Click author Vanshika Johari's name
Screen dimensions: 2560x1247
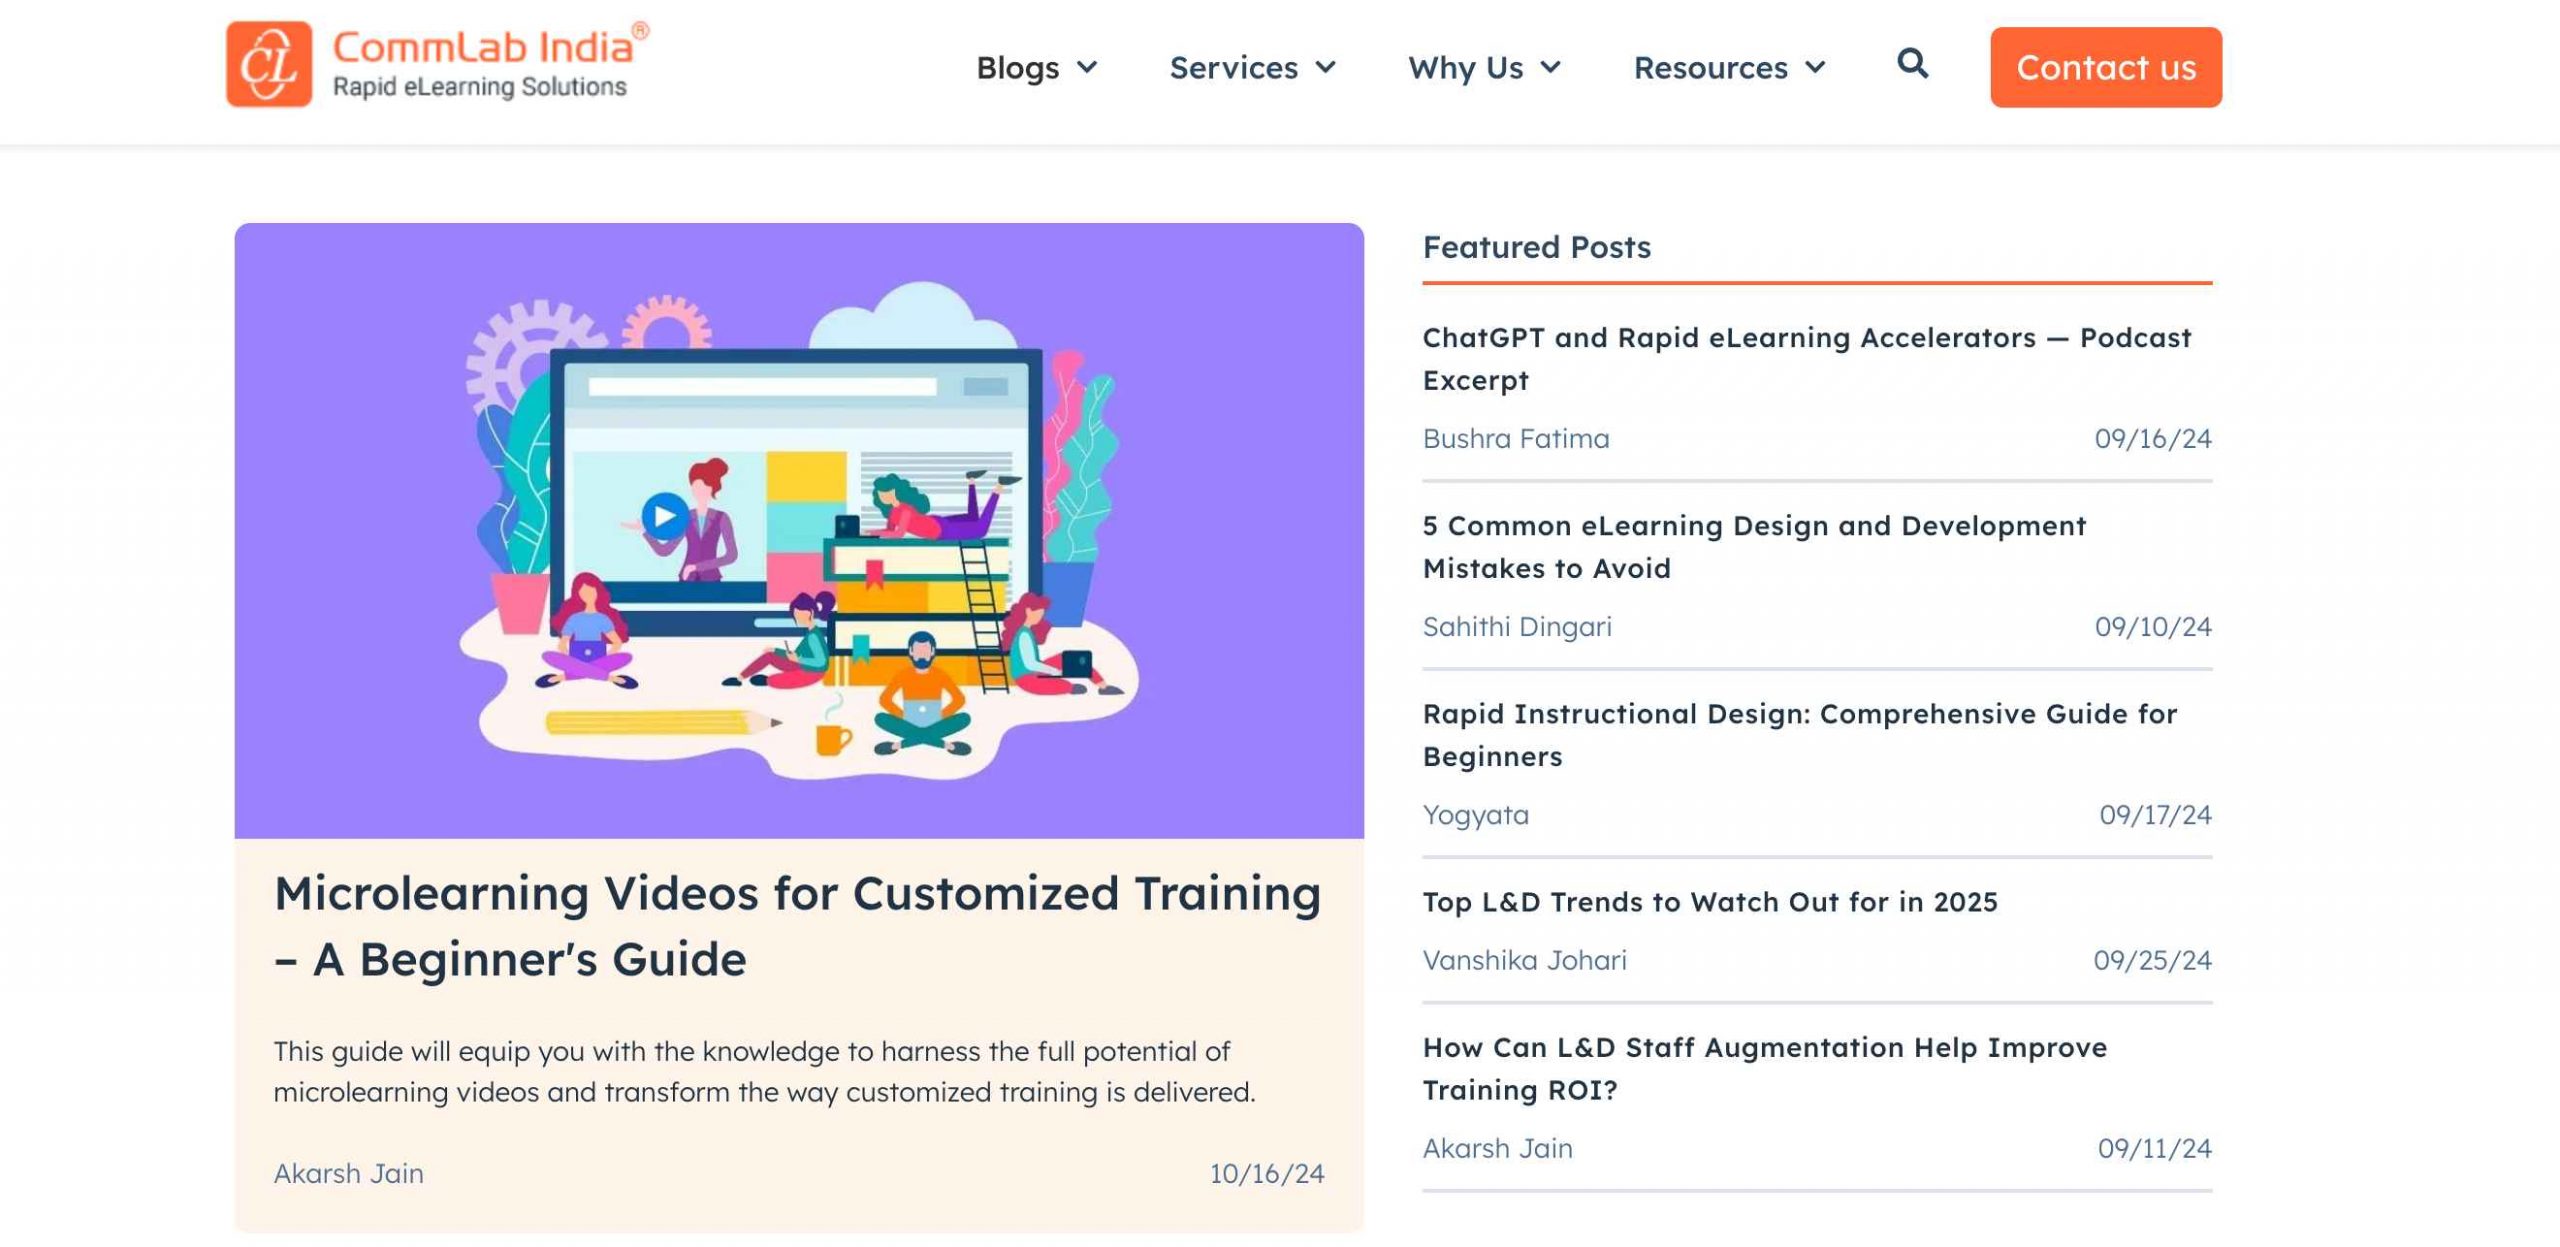click(1524, 960)
